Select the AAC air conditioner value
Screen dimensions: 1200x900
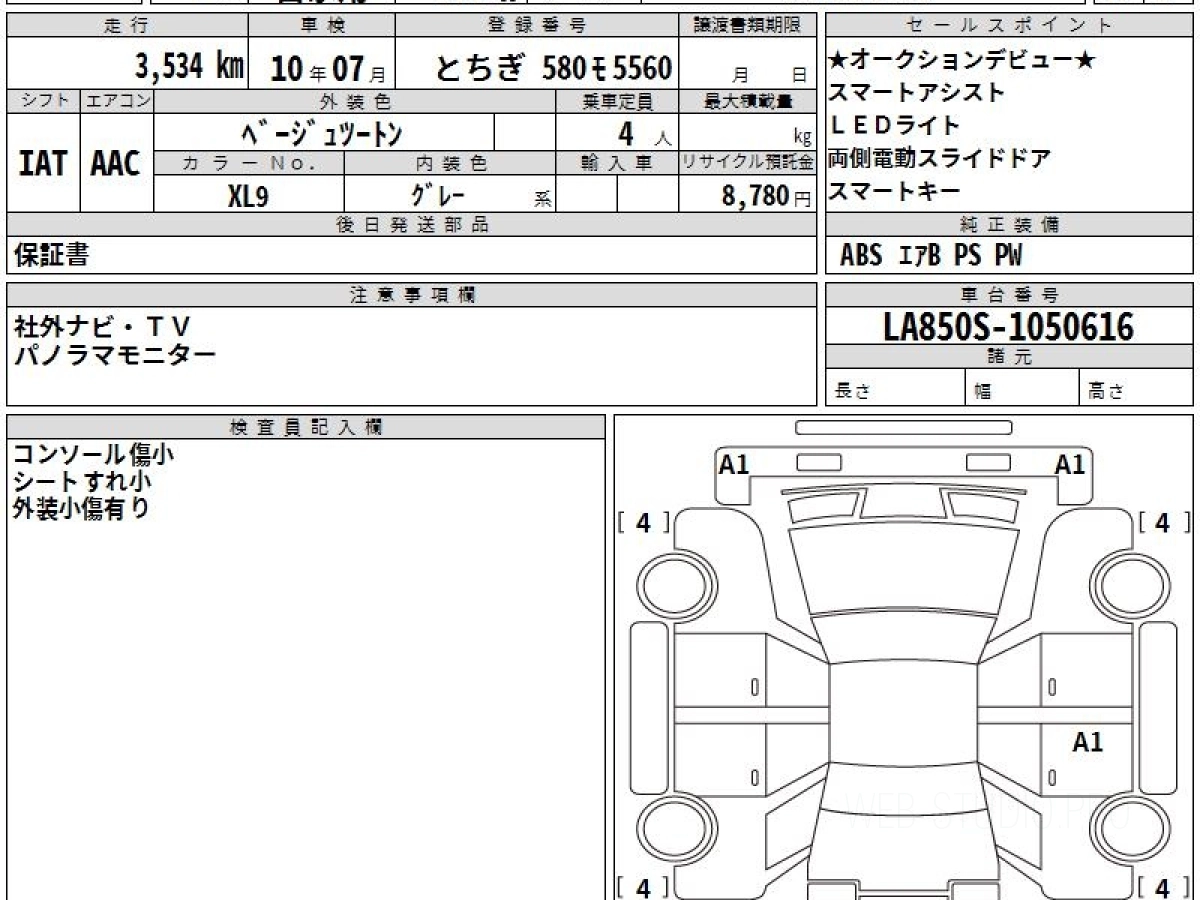[x=116, y=163]
